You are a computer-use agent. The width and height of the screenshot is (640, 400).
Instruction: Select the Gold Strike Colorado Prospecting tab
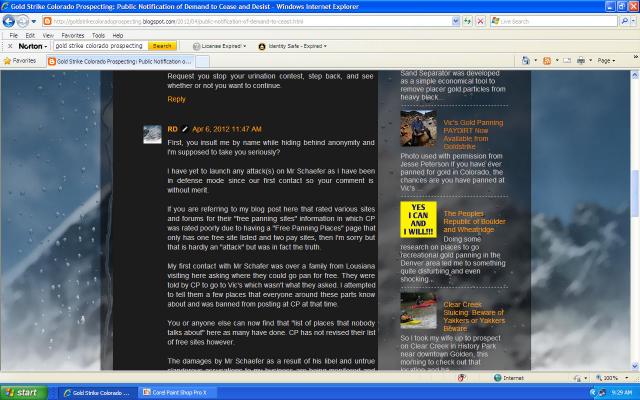click(x=120, y=61)
